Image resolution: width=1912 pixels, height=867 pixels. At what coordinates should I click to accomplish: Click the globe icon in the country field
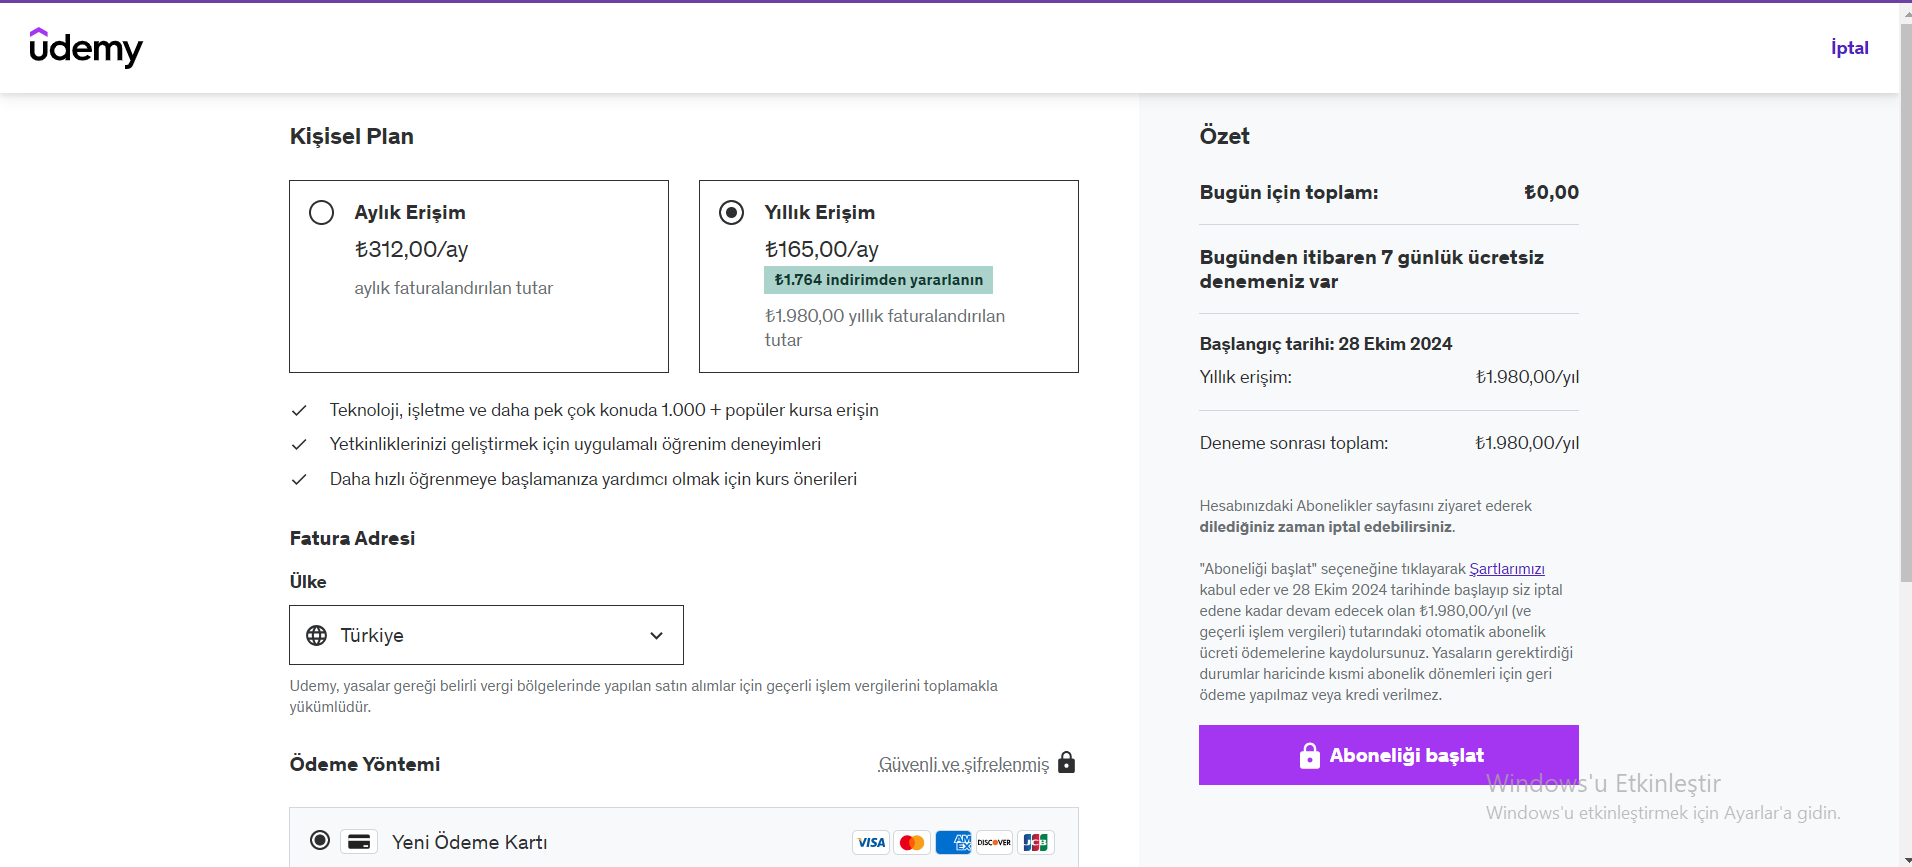coord(317,635)
